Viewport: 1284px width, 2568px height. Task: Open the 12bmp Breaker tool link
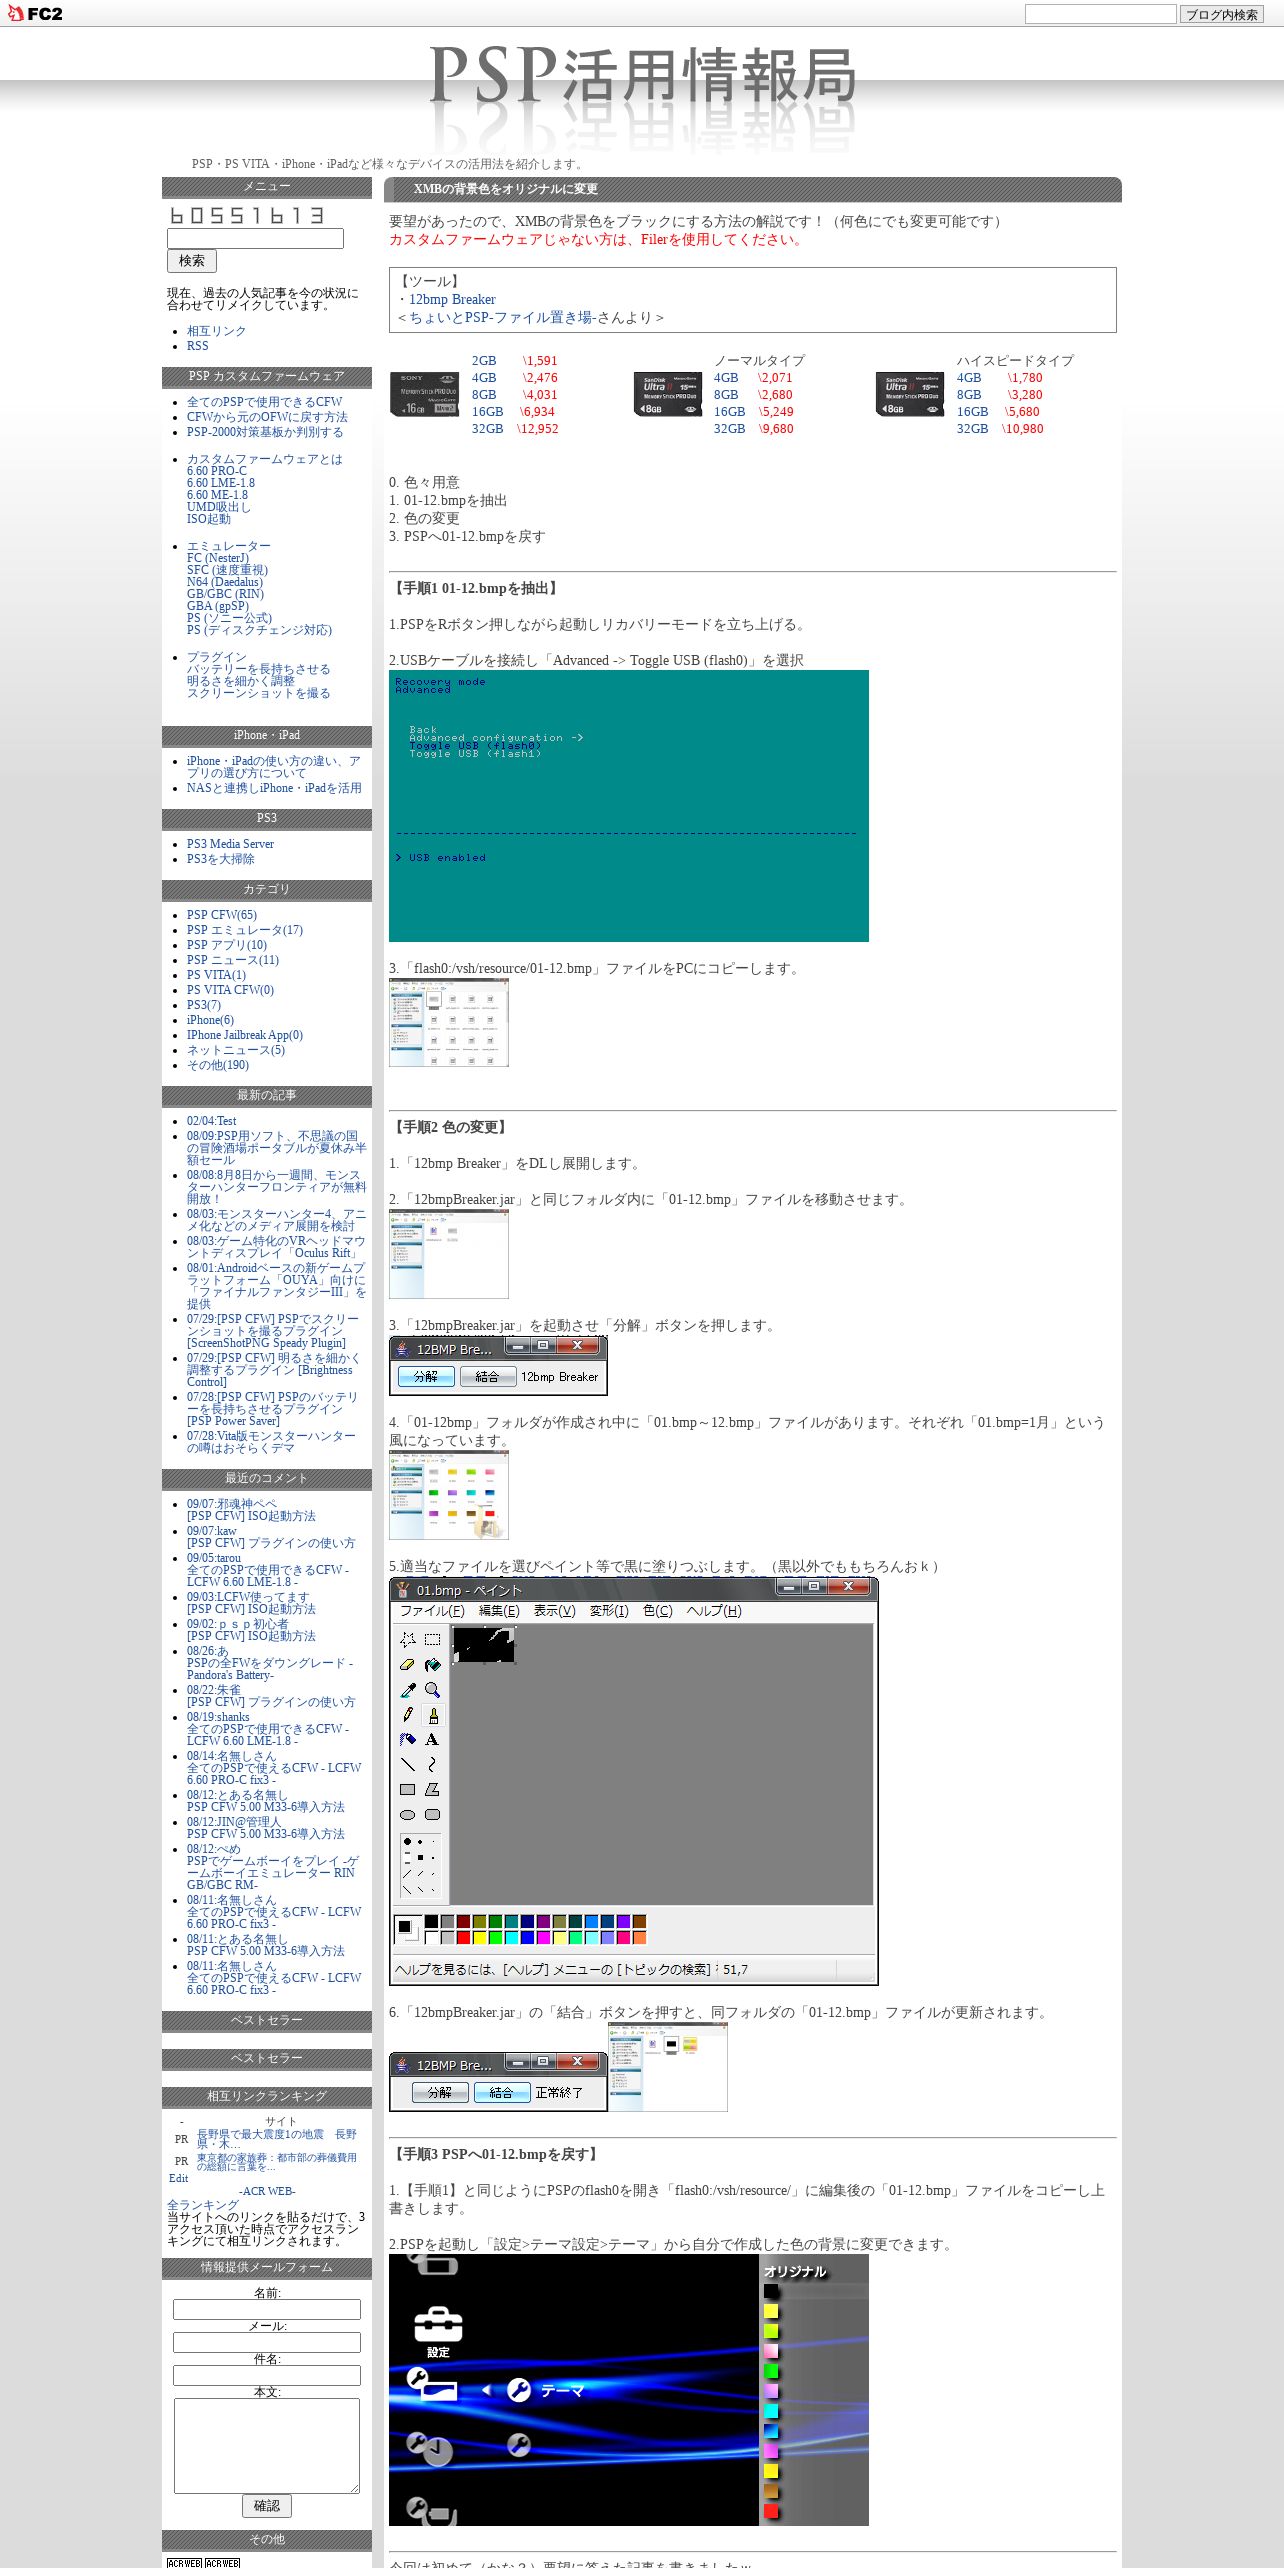coord(452,299)
